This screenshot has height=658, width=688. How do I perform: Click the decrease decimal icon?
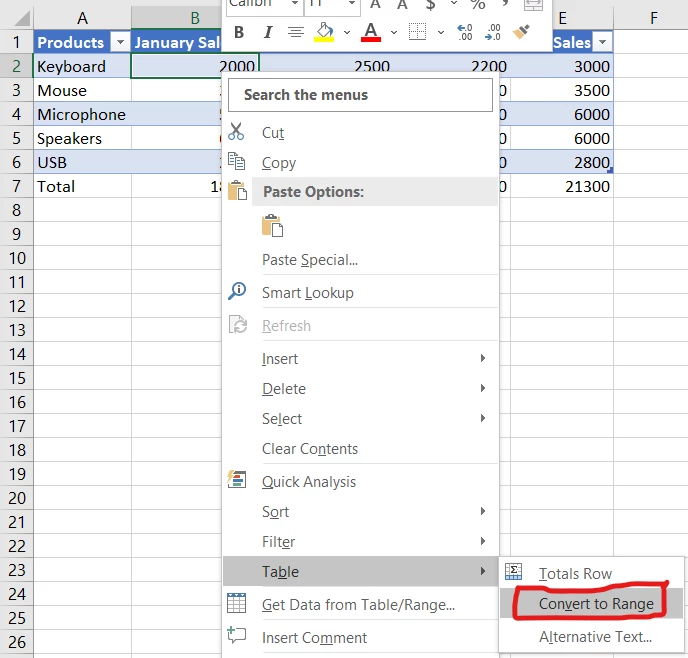(492, 33)
